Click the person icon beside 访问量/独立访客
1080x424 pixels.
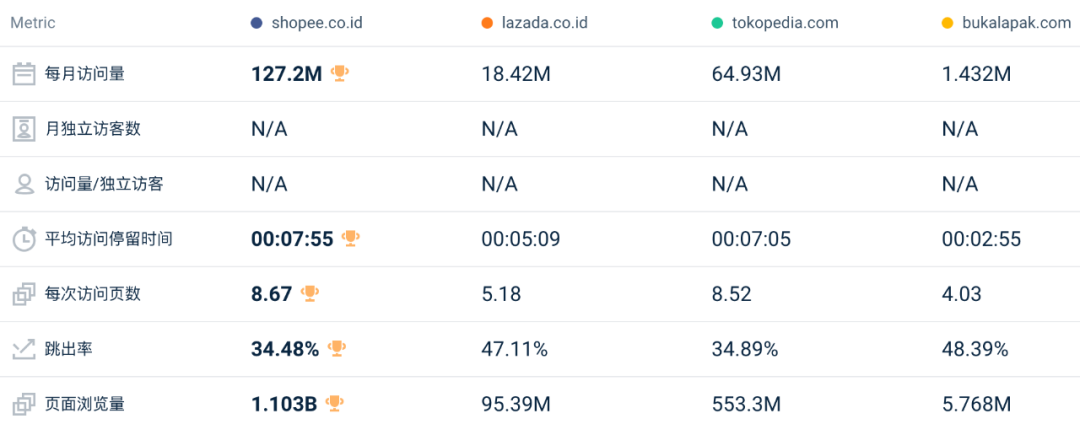pos(24,184)
